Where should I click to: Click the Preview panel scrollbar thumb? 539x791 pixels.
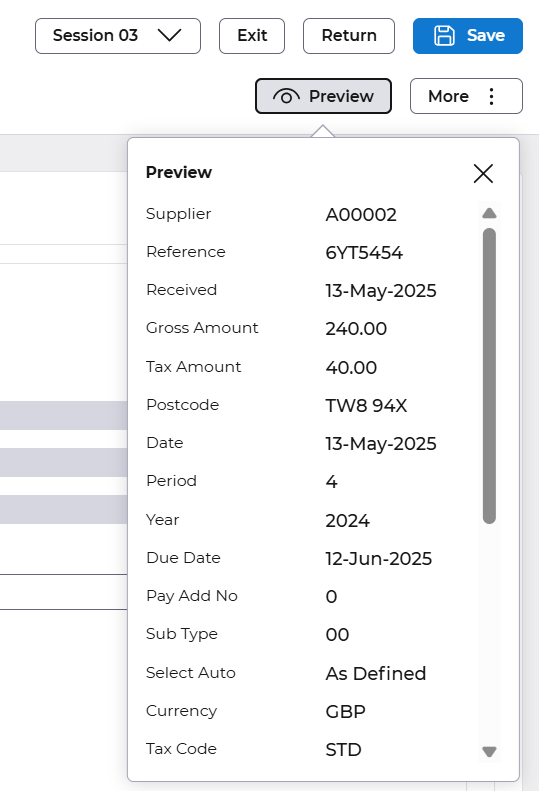(x=489, y=376)
